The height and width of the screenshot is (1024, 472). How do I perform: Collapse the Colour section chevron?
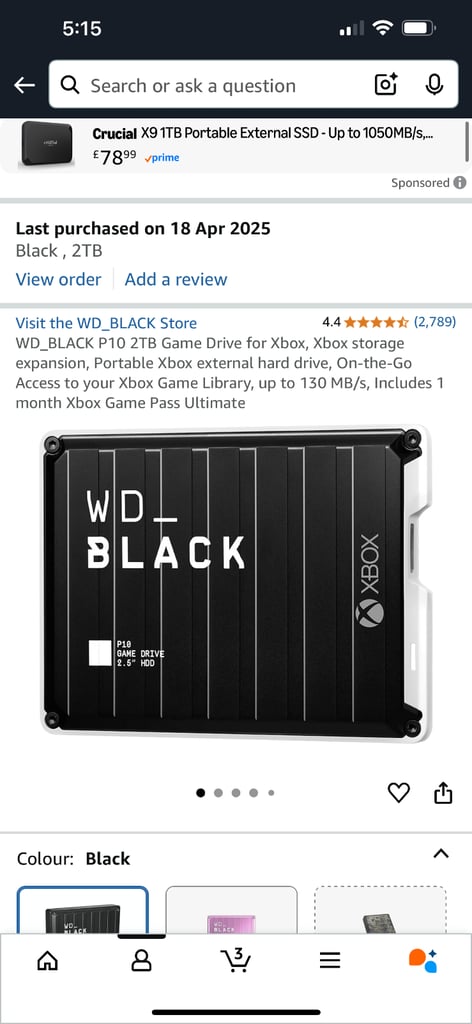point(441,854)
